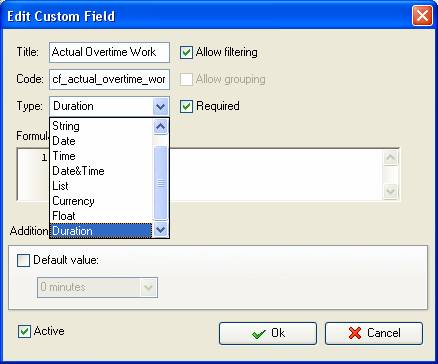Click the type list scroll down arrow
This screenshot has height=364, width=438.
click(x=160, y=230)
